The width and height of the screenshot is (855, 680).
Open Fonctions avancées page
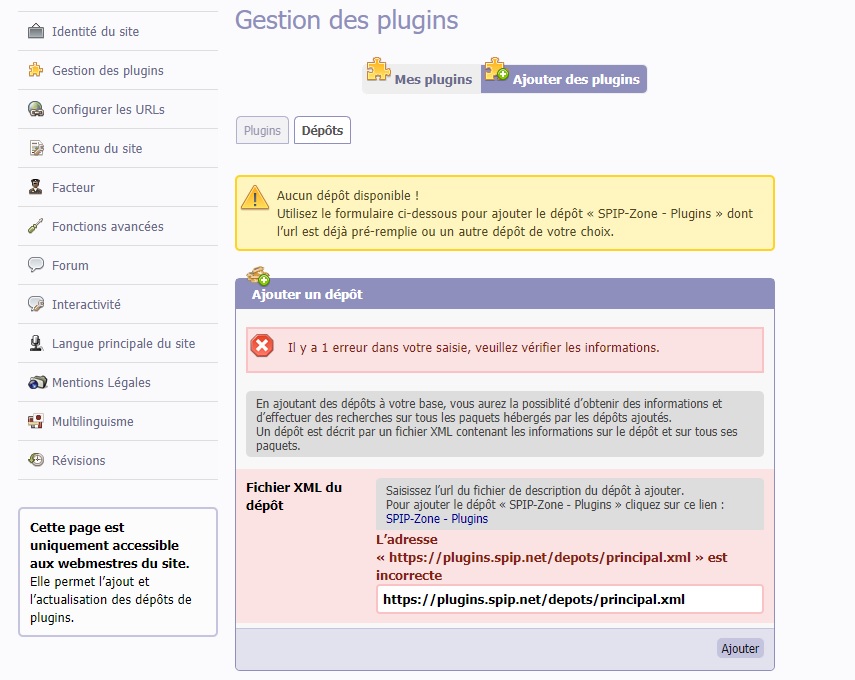coord(118,226)
